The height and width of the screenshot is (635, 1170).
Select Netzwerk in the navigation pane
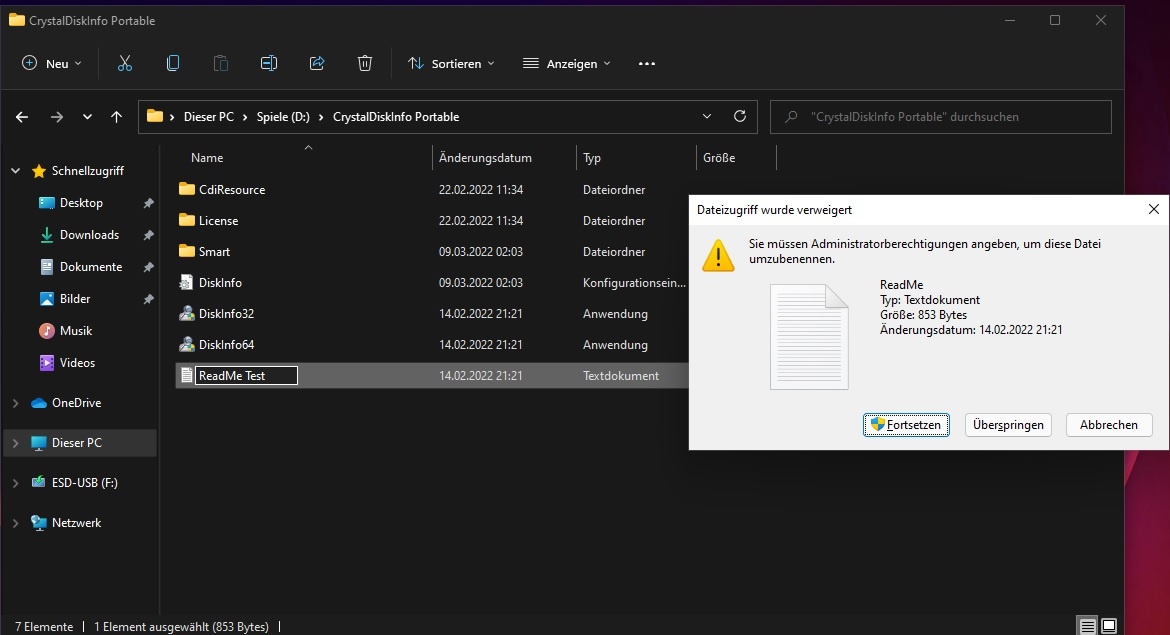coord(76,523)
